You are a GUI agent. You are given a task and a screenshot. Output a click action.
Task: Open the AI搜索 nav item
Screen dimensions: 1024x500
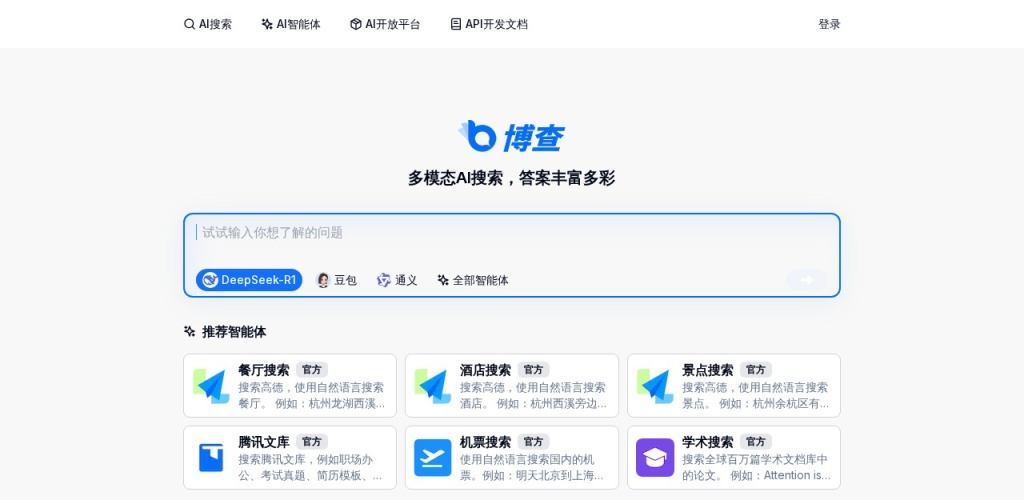pyautogui.click(x=208, y=24)
